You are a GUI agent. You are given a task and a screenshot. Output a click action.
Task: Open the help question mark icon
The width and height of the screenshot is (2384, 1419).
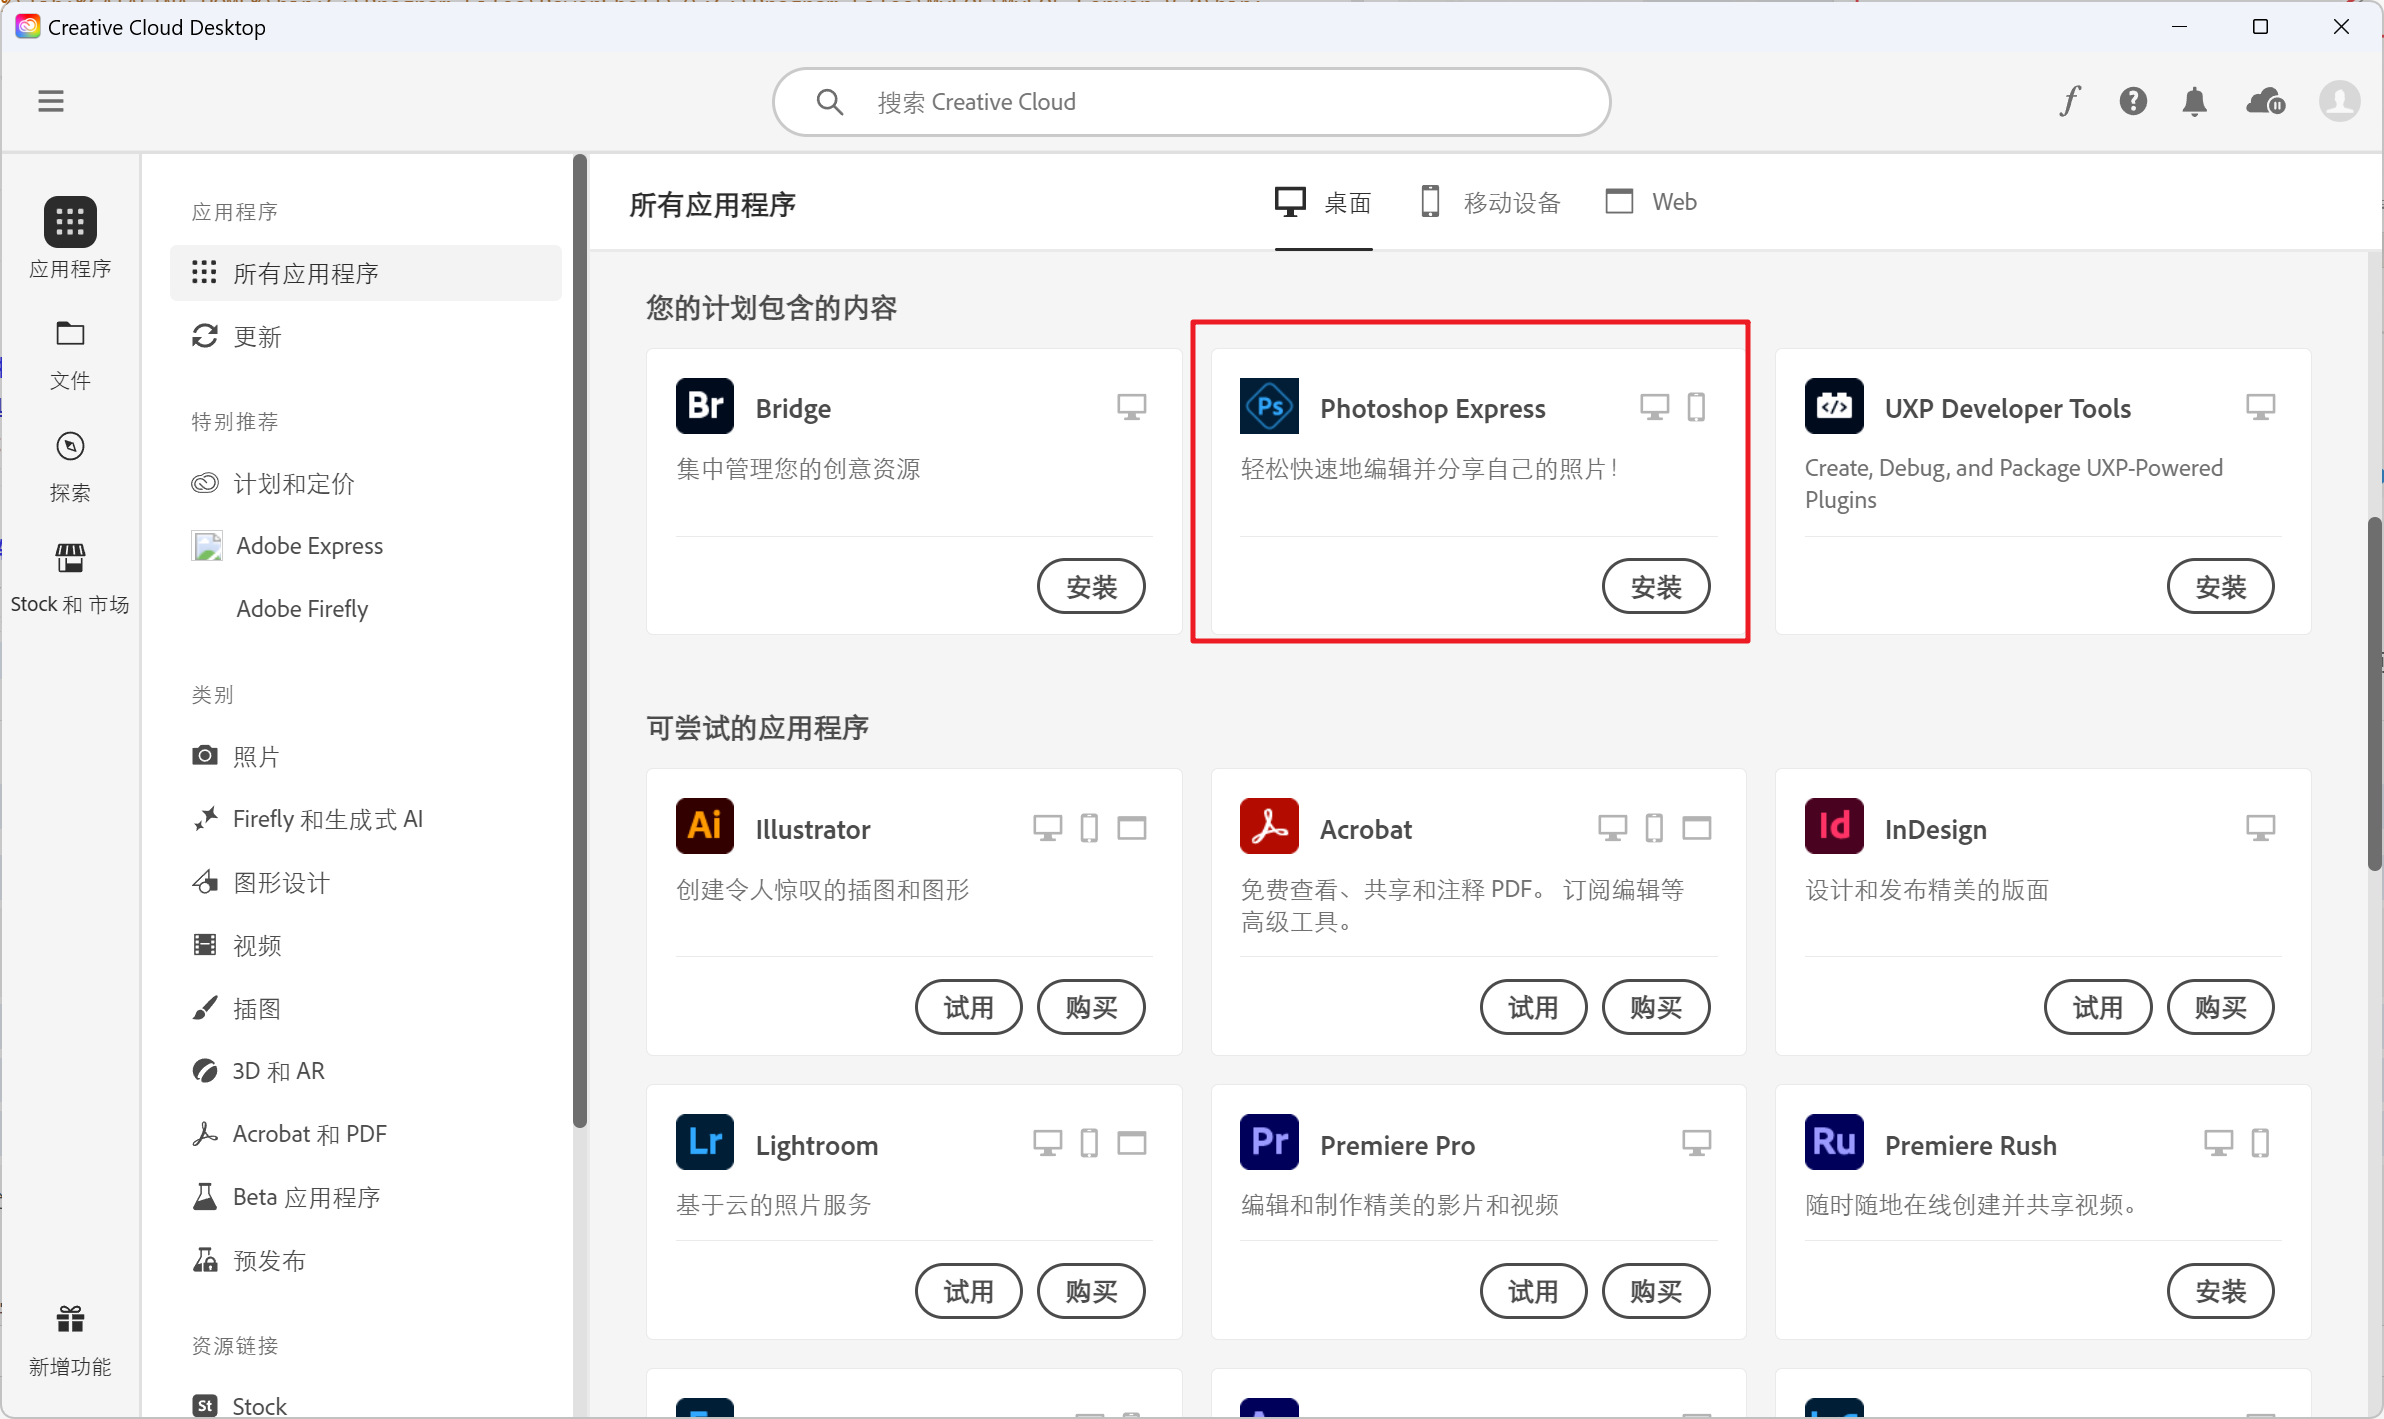pyautogui.click(x=2133, y=101)
